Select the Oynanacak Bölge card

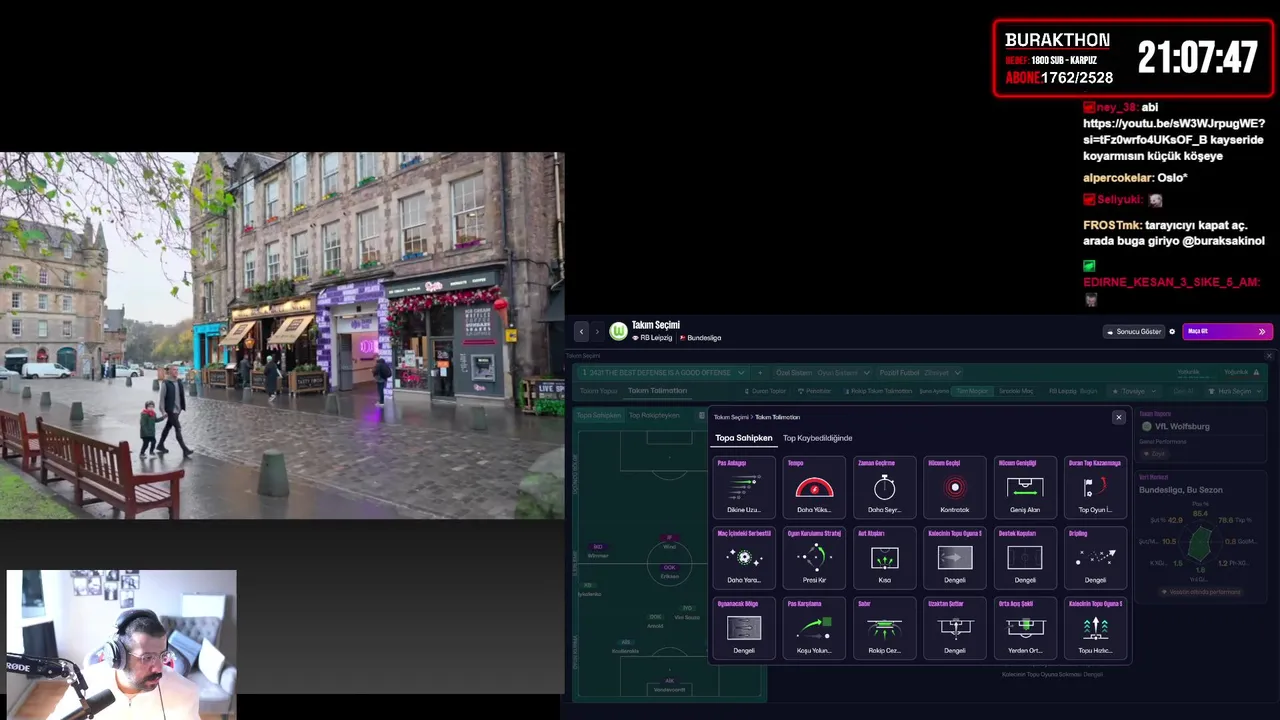click(744, 628)
